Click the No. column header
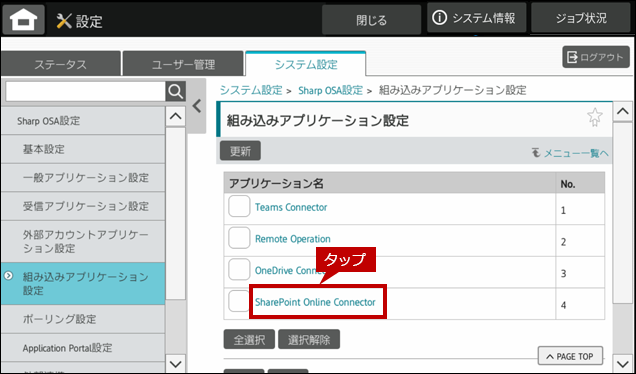 (x=580, y=183)
